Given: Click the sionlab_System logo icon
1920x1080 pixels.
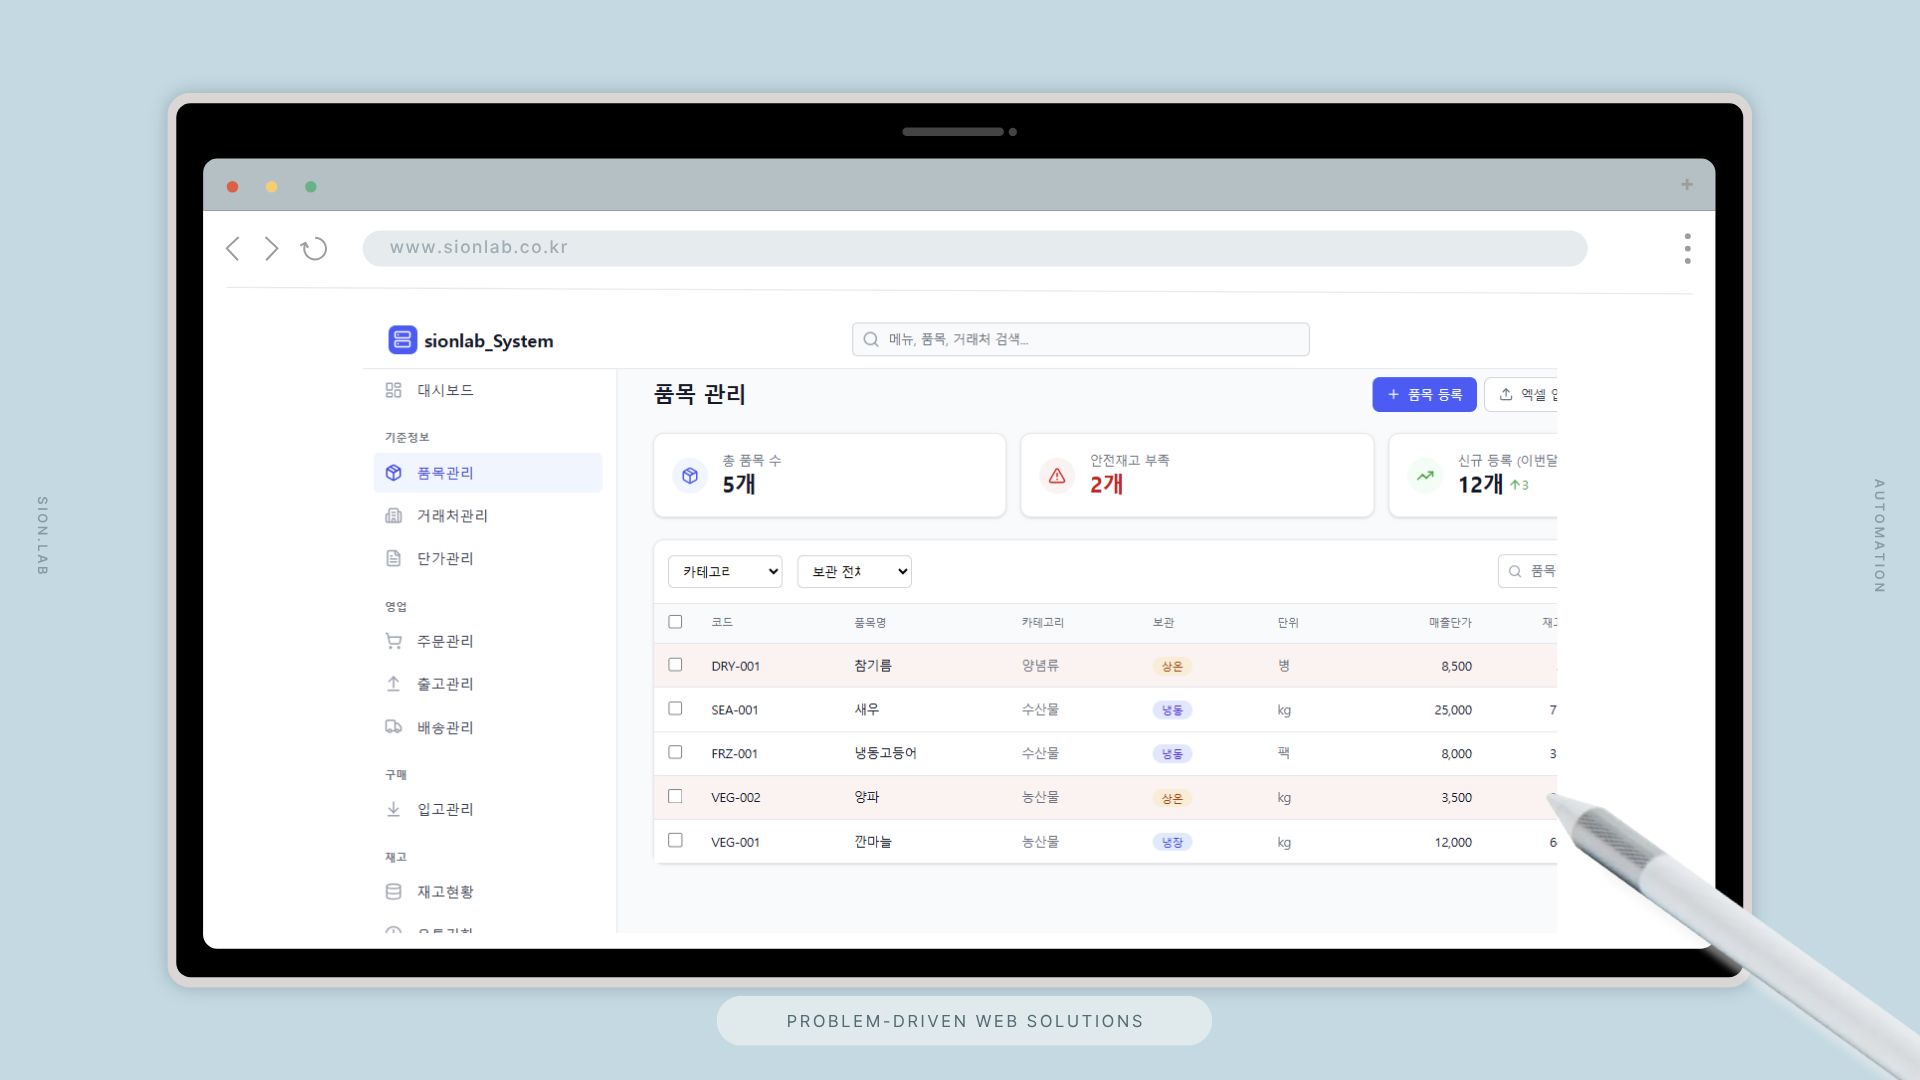Looking at the screenshot, I should (x=402, y=340).
